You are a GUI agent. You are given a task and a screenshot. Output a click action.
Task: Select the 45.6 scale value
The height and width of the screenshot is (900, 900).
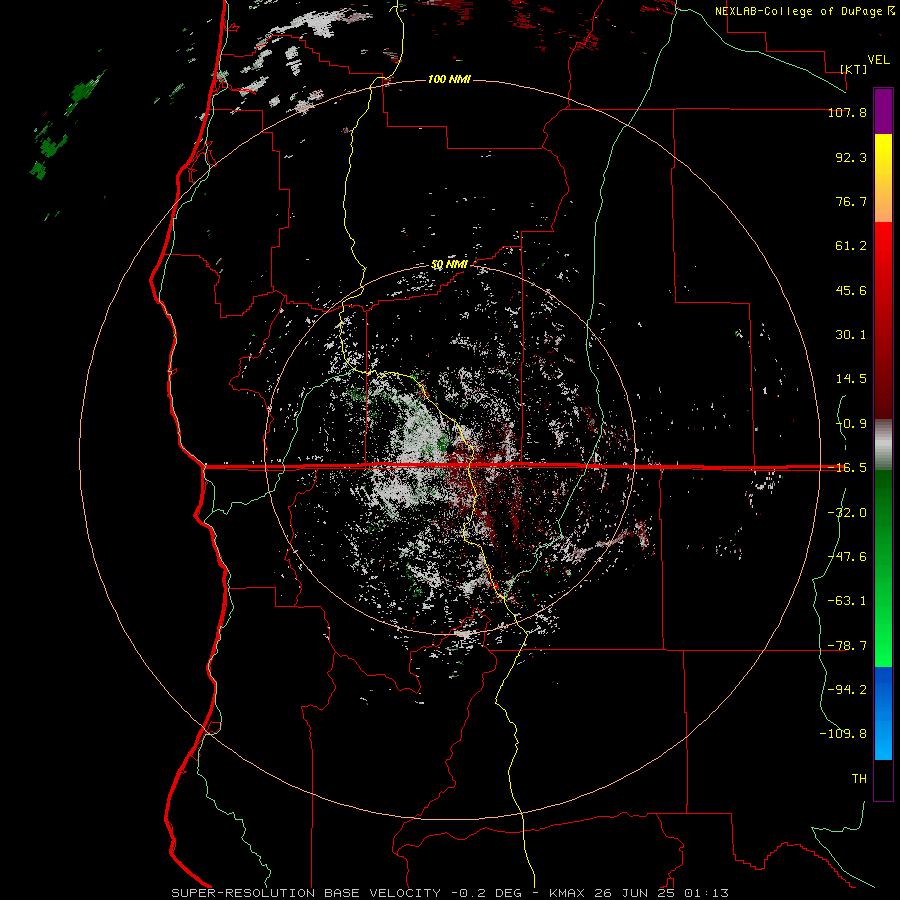tap(851, 290)
